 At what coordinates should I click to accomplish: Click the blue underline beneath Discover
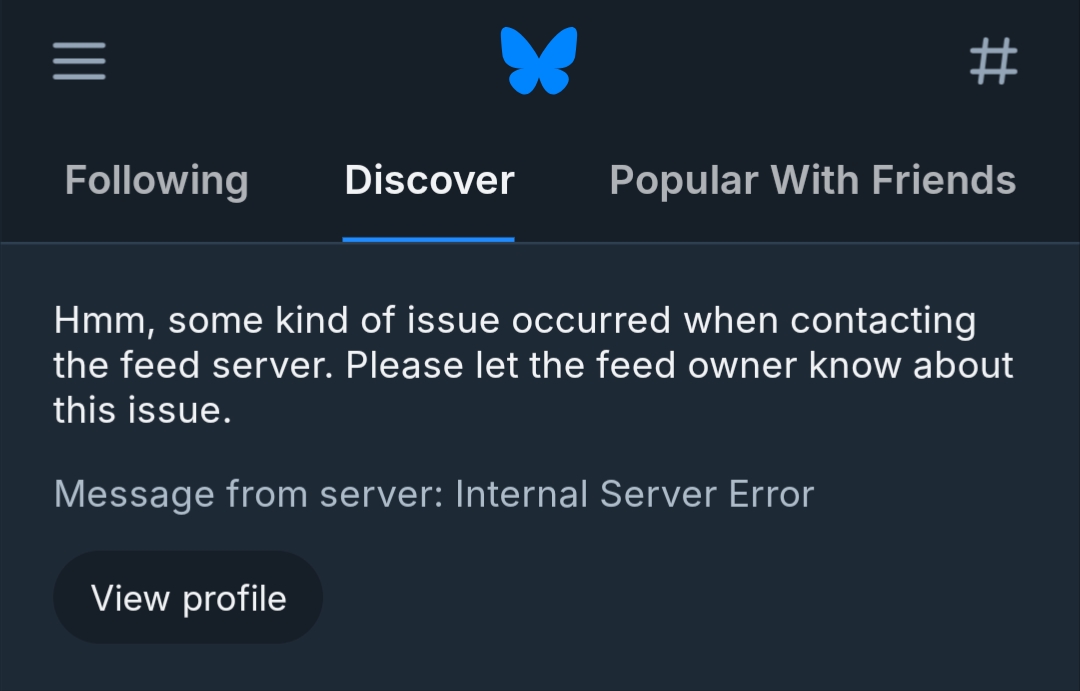click(x=428, y=239)
